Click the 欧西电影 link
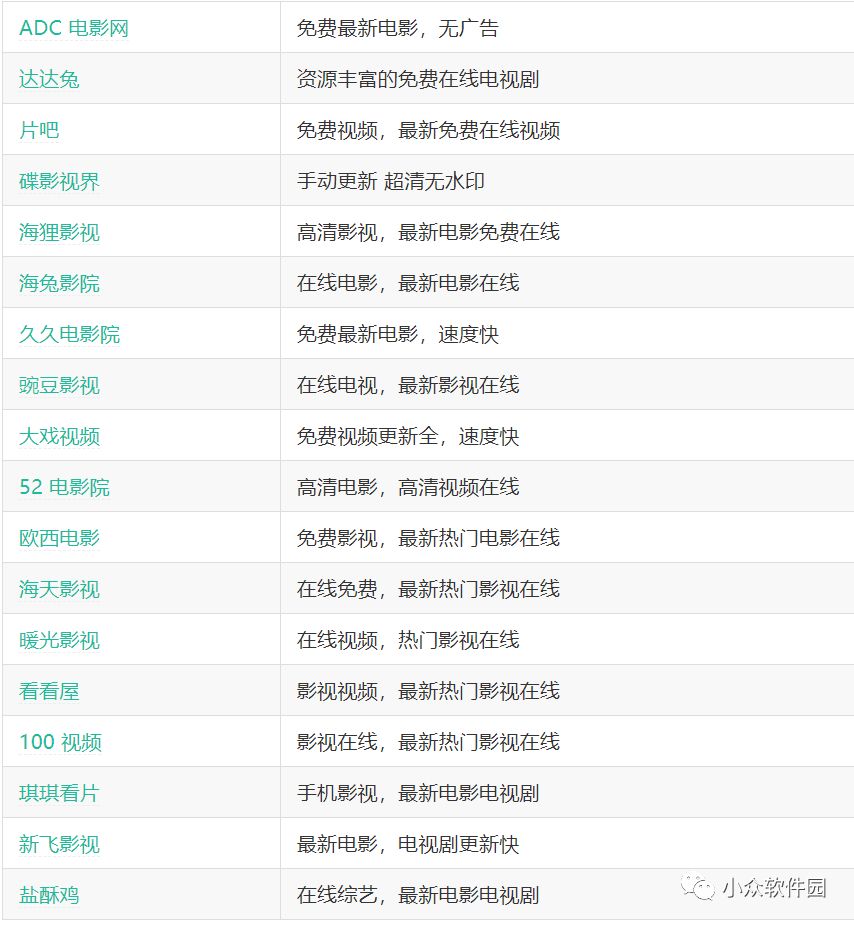Viewport: 854px width, 925px height. tap(55, 537)
